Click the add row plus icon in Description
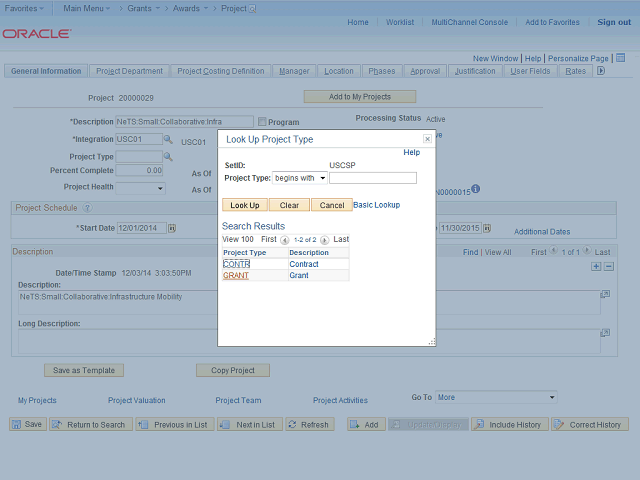 tap(596, 266)
